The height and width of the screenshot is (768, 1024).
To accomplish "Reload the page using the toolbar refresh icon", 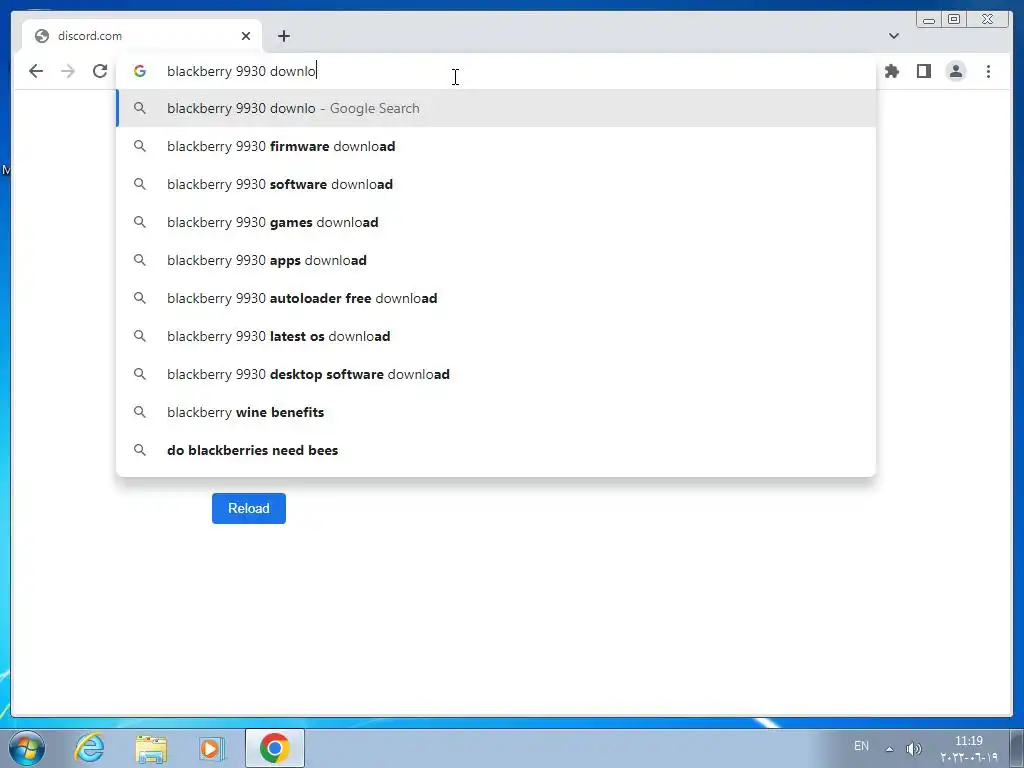I will pyautogui.click(x=100, y=71).
